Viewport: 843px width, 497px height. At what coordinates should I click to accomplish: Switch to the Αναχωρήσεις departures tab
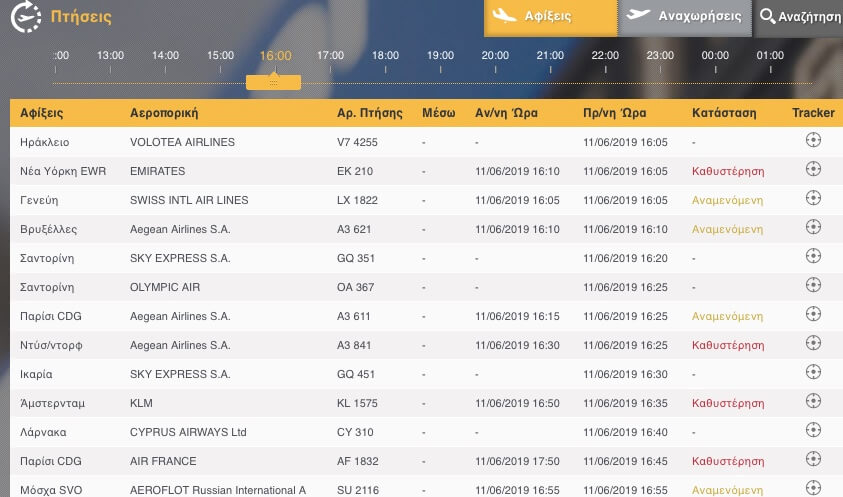[x=684, y=18]
